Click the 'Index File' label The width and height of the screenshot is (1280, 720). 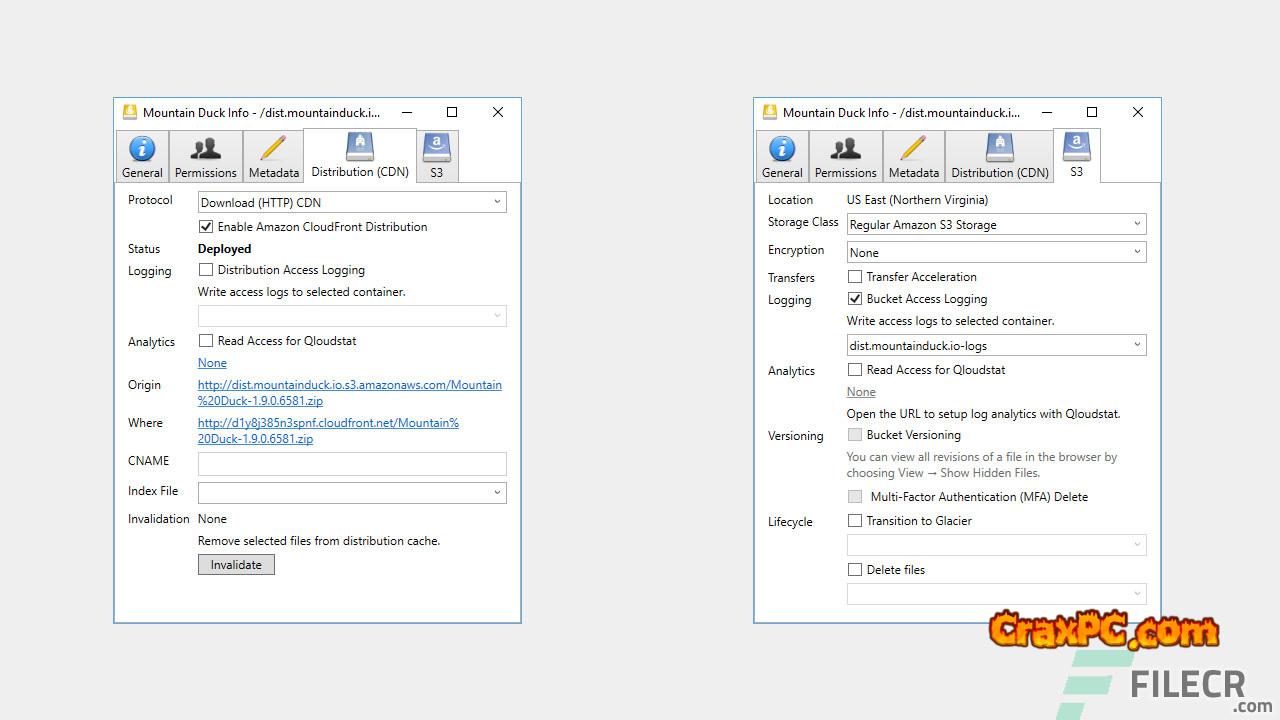click(153, 491)
